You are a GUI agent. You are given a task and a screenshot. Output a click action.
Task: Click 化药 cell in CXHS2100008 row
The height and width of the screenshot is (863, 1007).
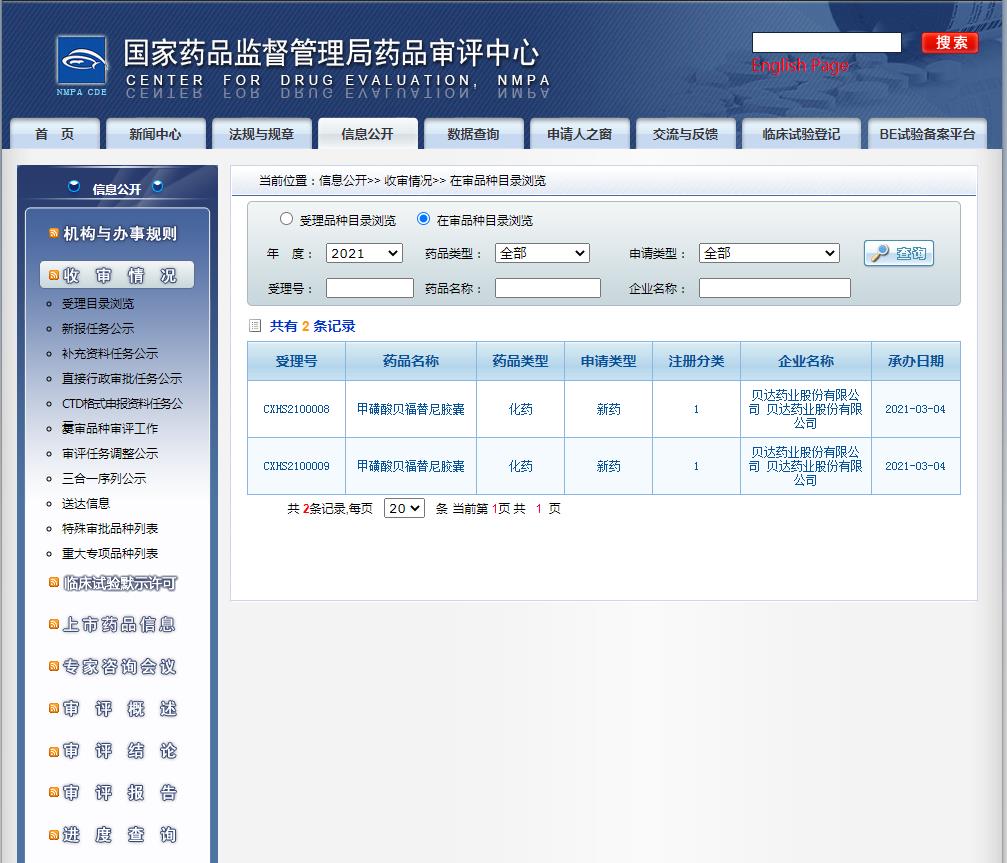point(520,409)
